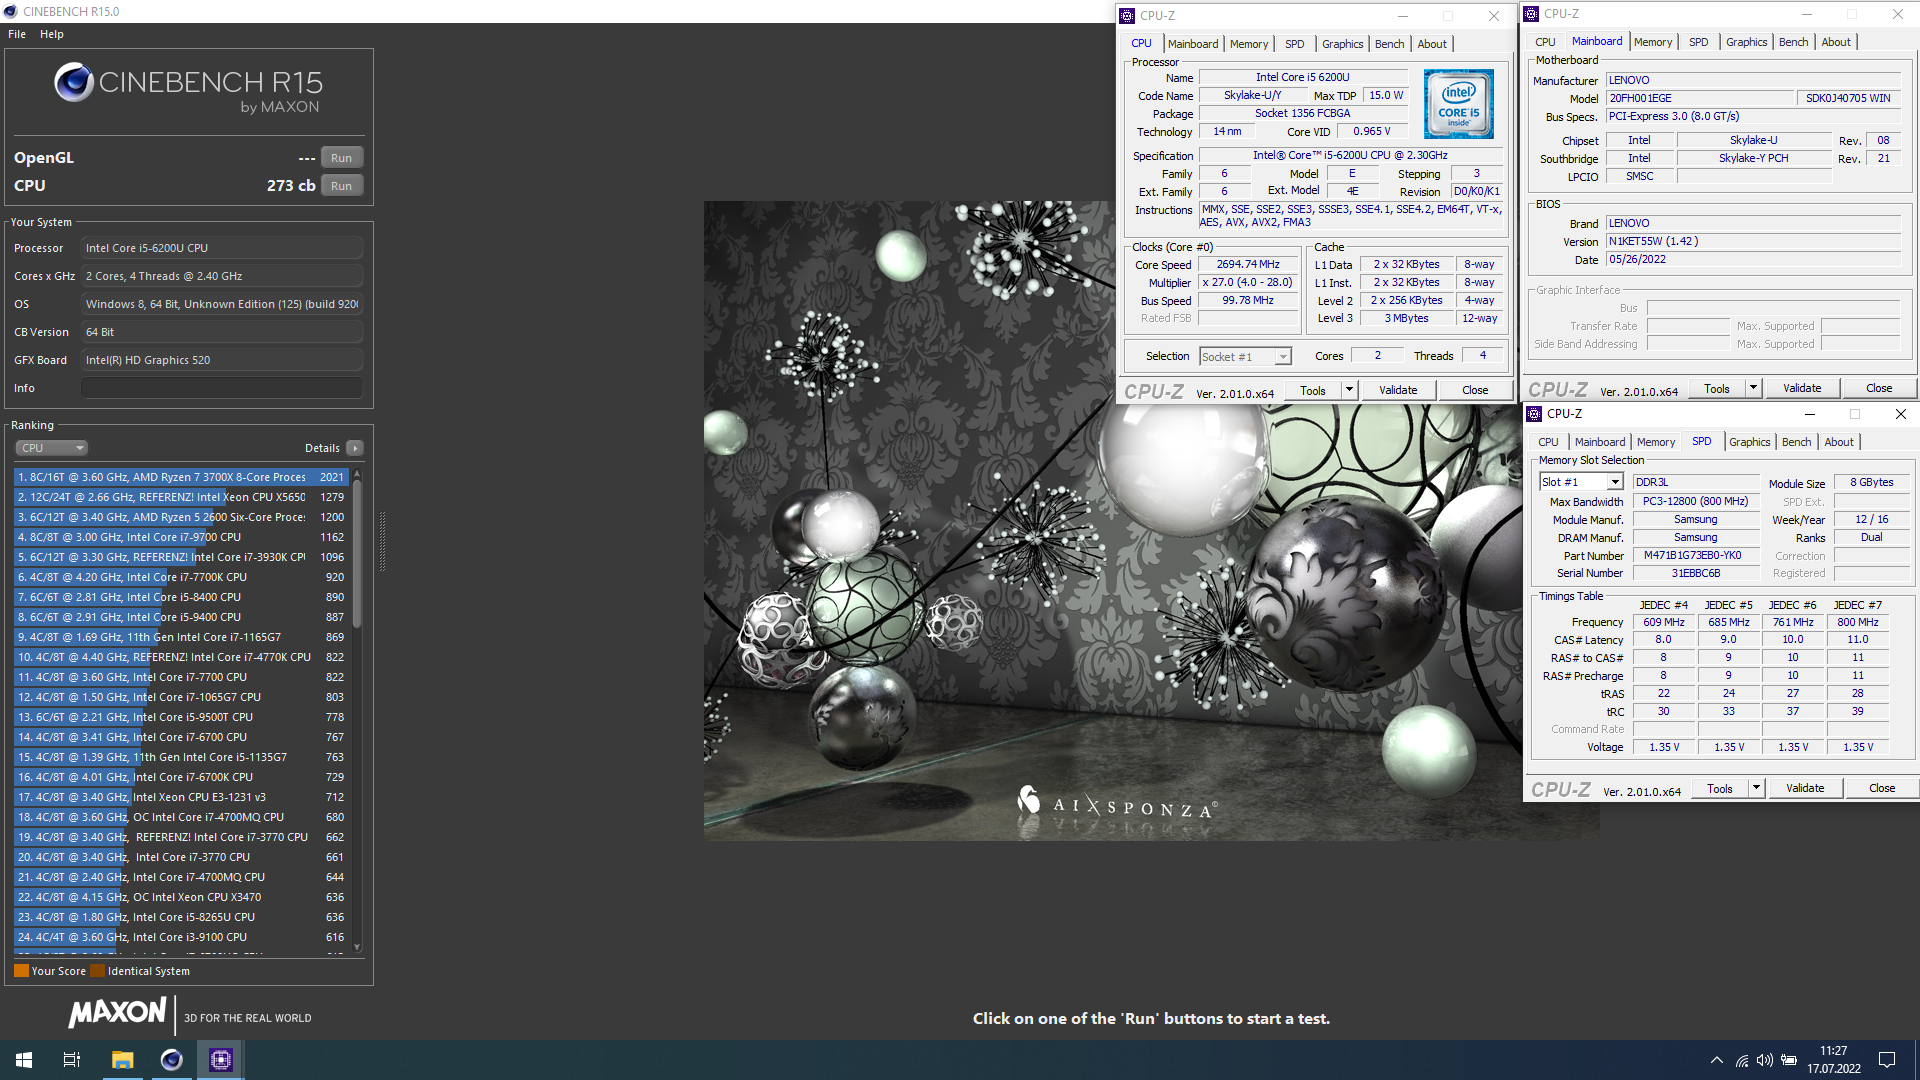The image size is (1920, 1080).
Task: Open the CPU ranking type dropdown
Action: [x=51, y=448]
